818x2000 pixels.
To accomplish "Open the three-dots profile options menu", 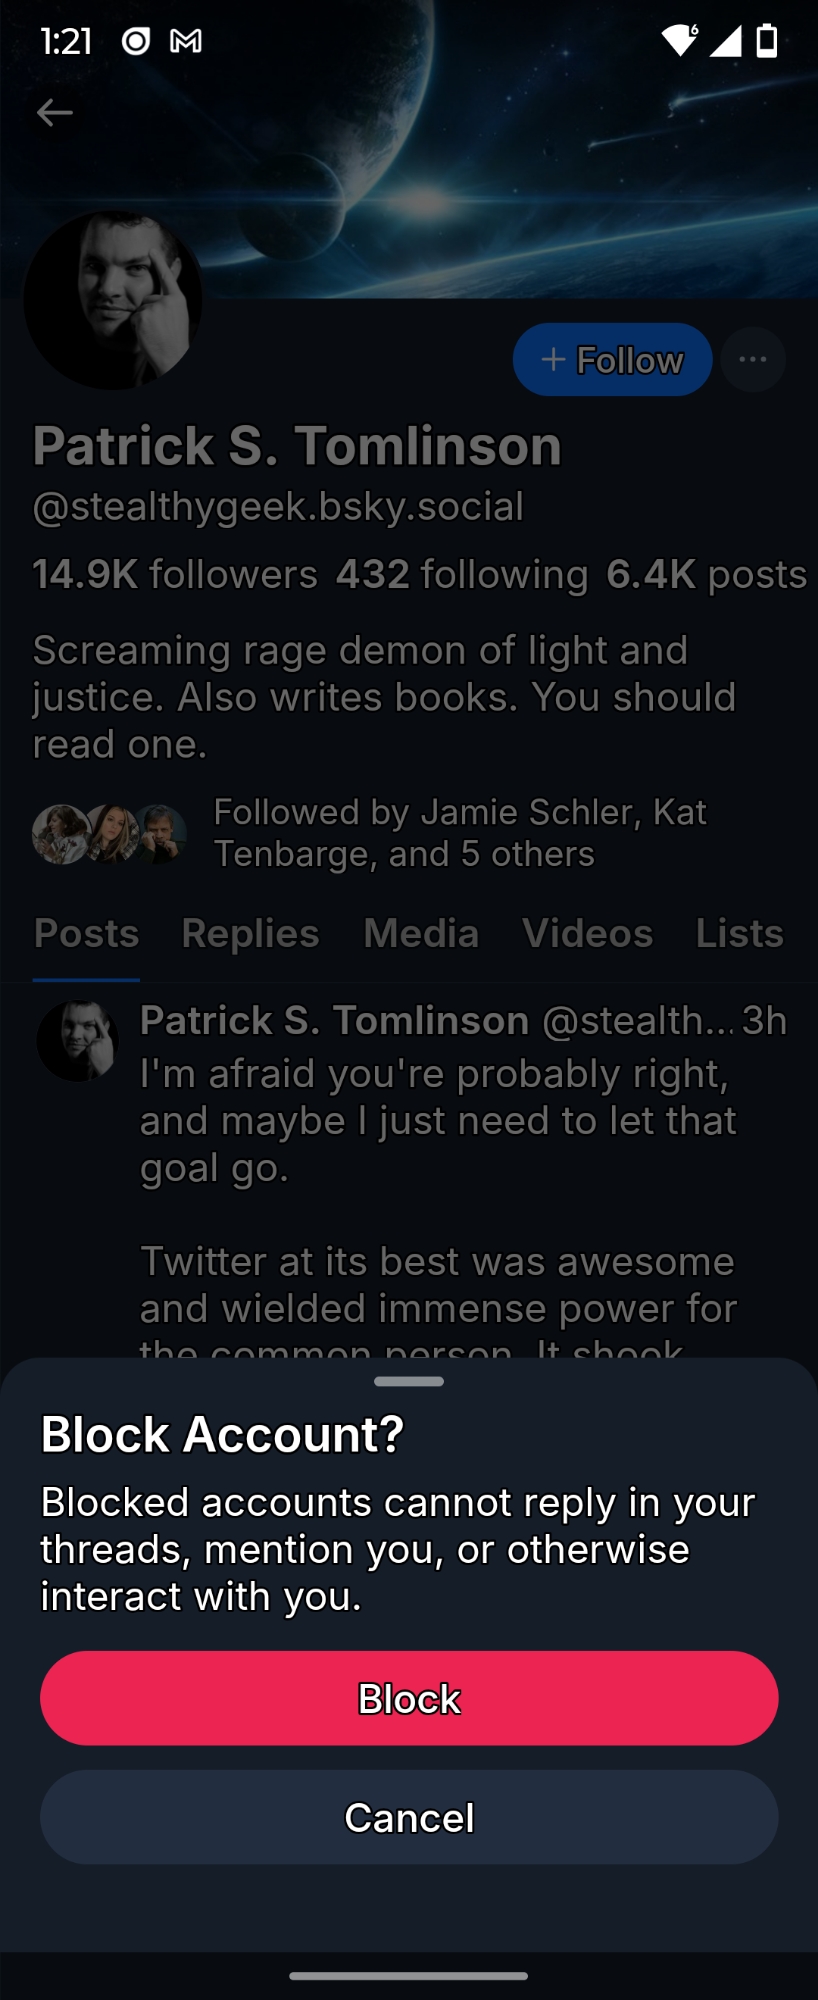I will click(x=753, y=359).
